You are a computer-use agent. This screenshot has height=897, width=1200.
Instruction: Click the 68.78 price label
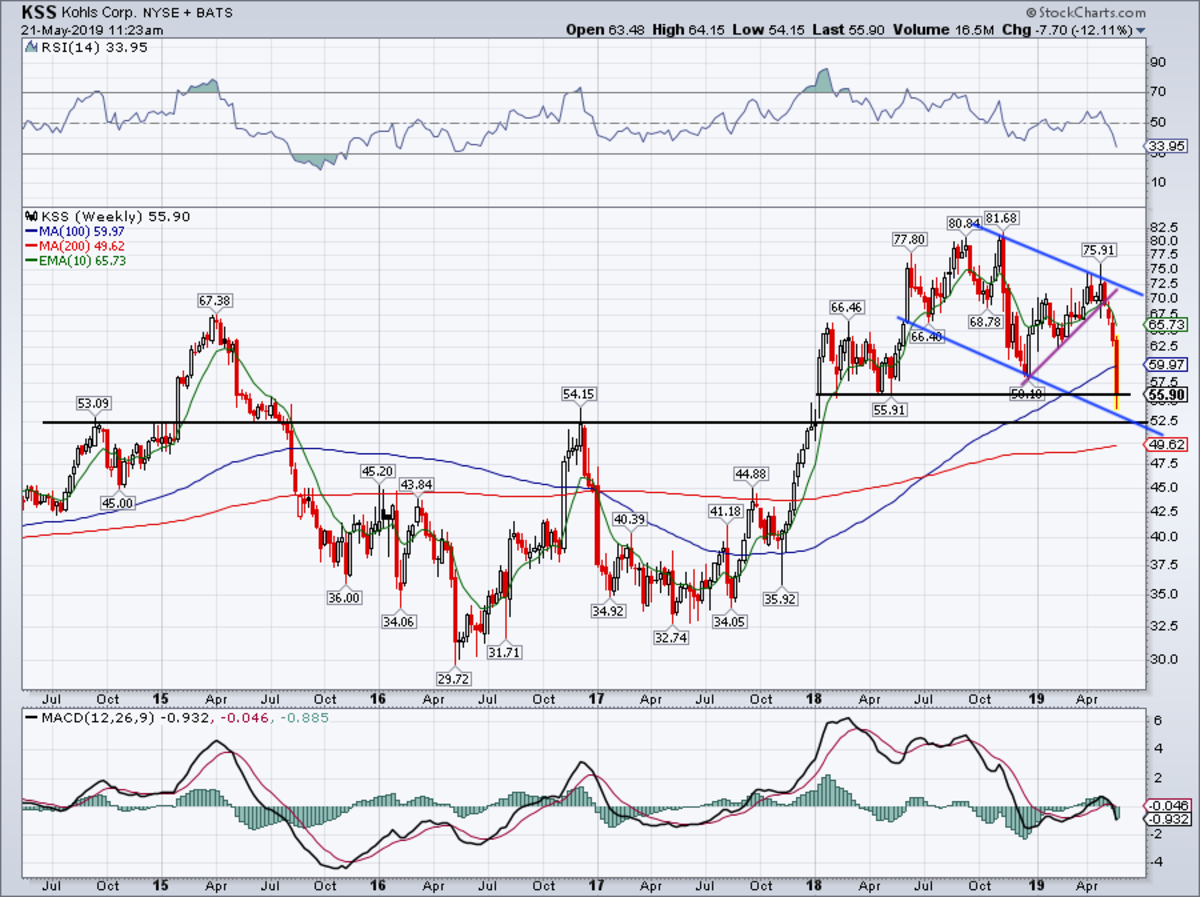[x=985, y=320]
